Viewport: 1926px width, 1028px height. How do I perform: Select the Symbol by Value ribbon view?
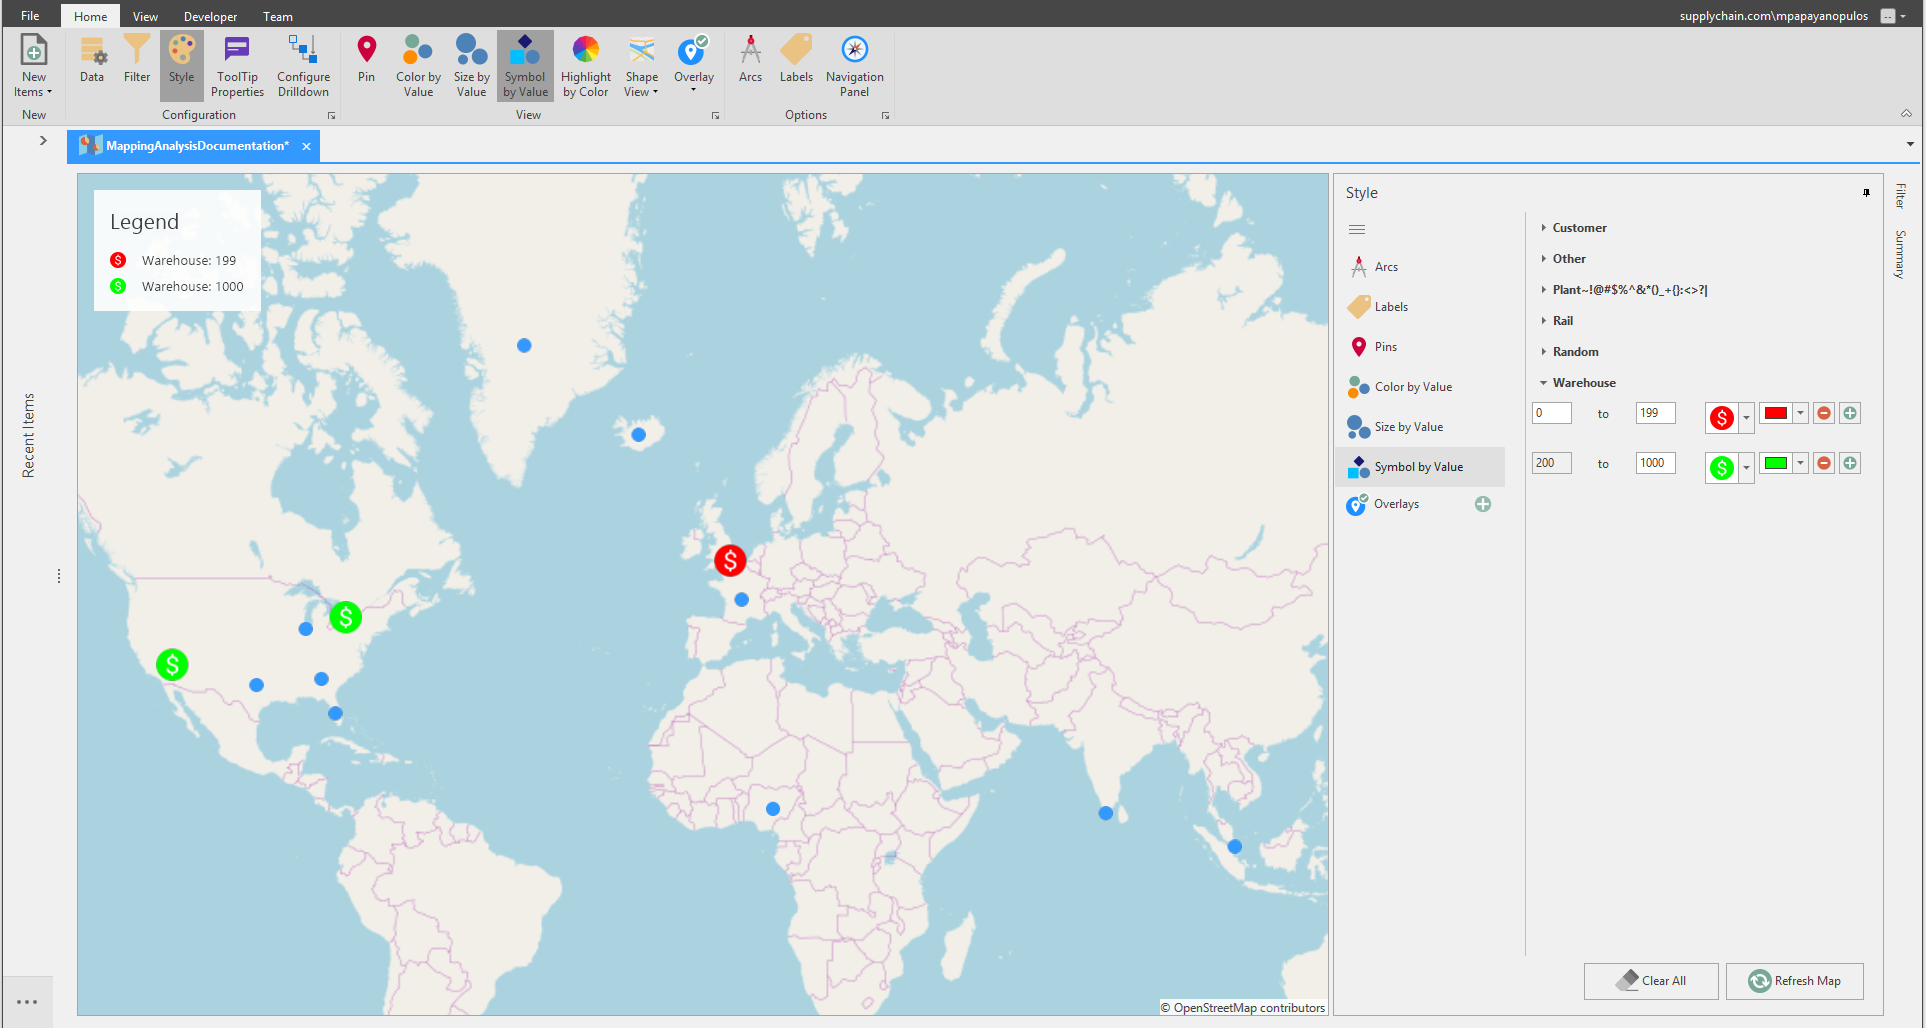525,66
